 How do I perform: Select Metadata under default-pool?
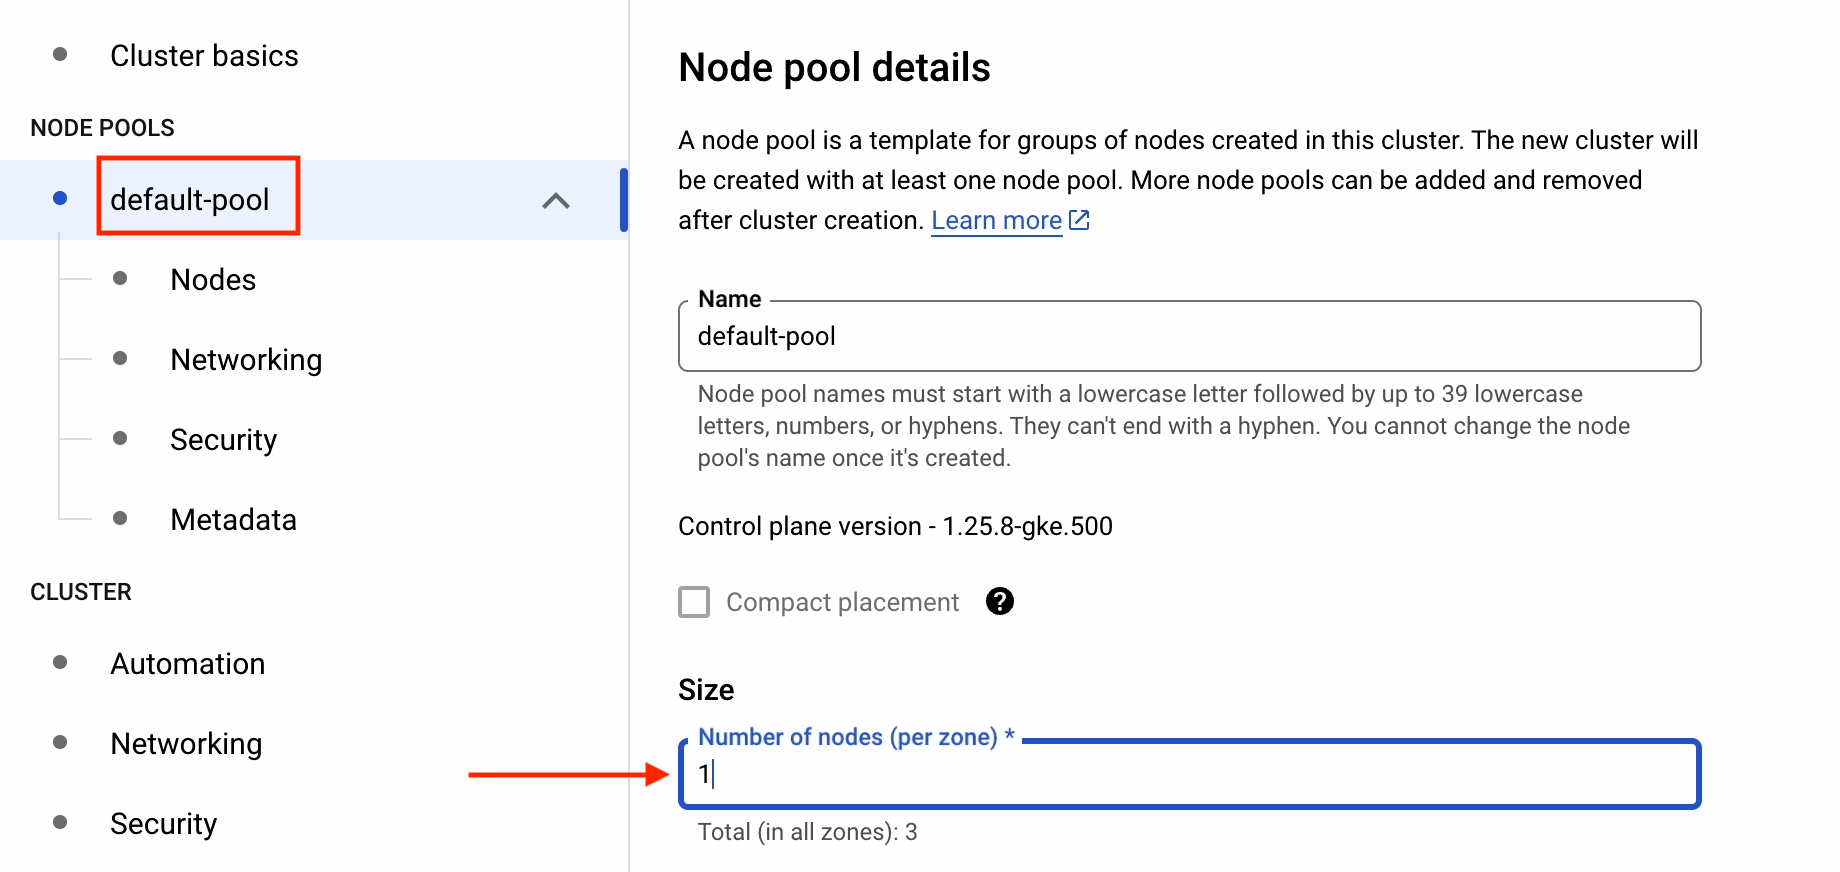pyautogui.click(x=233, y=520)
